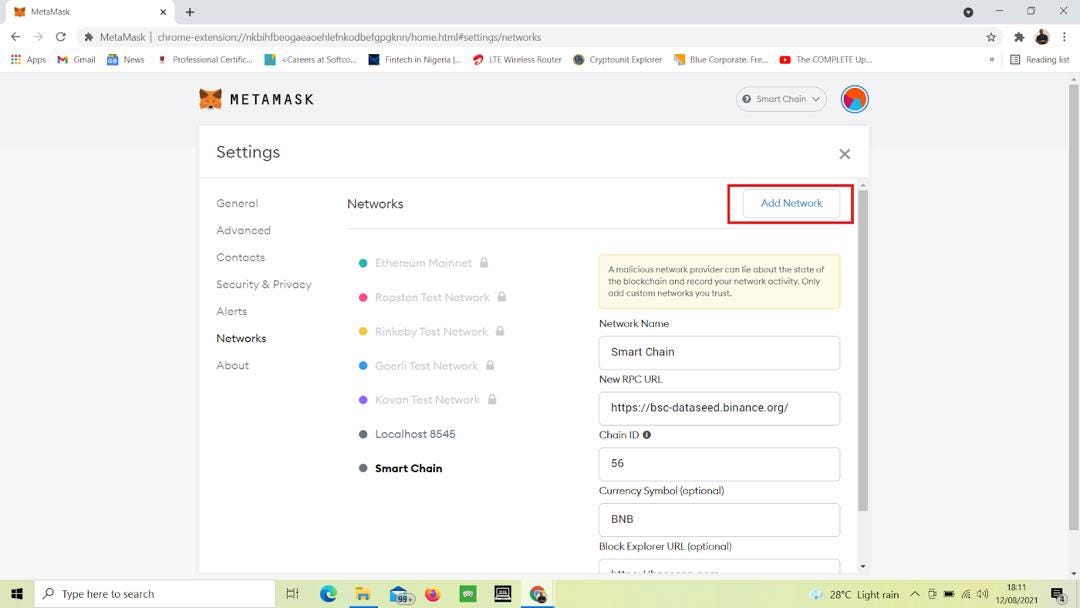This screenshot has width=1080, height=608.
Task: Open the Chrome three-dot menu
Action: pyautogui.click(x=1064, y=37)
